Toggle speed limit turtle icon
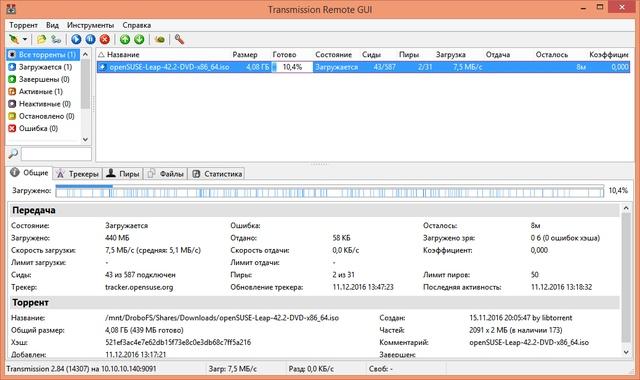640x380 pixels. 160,39
